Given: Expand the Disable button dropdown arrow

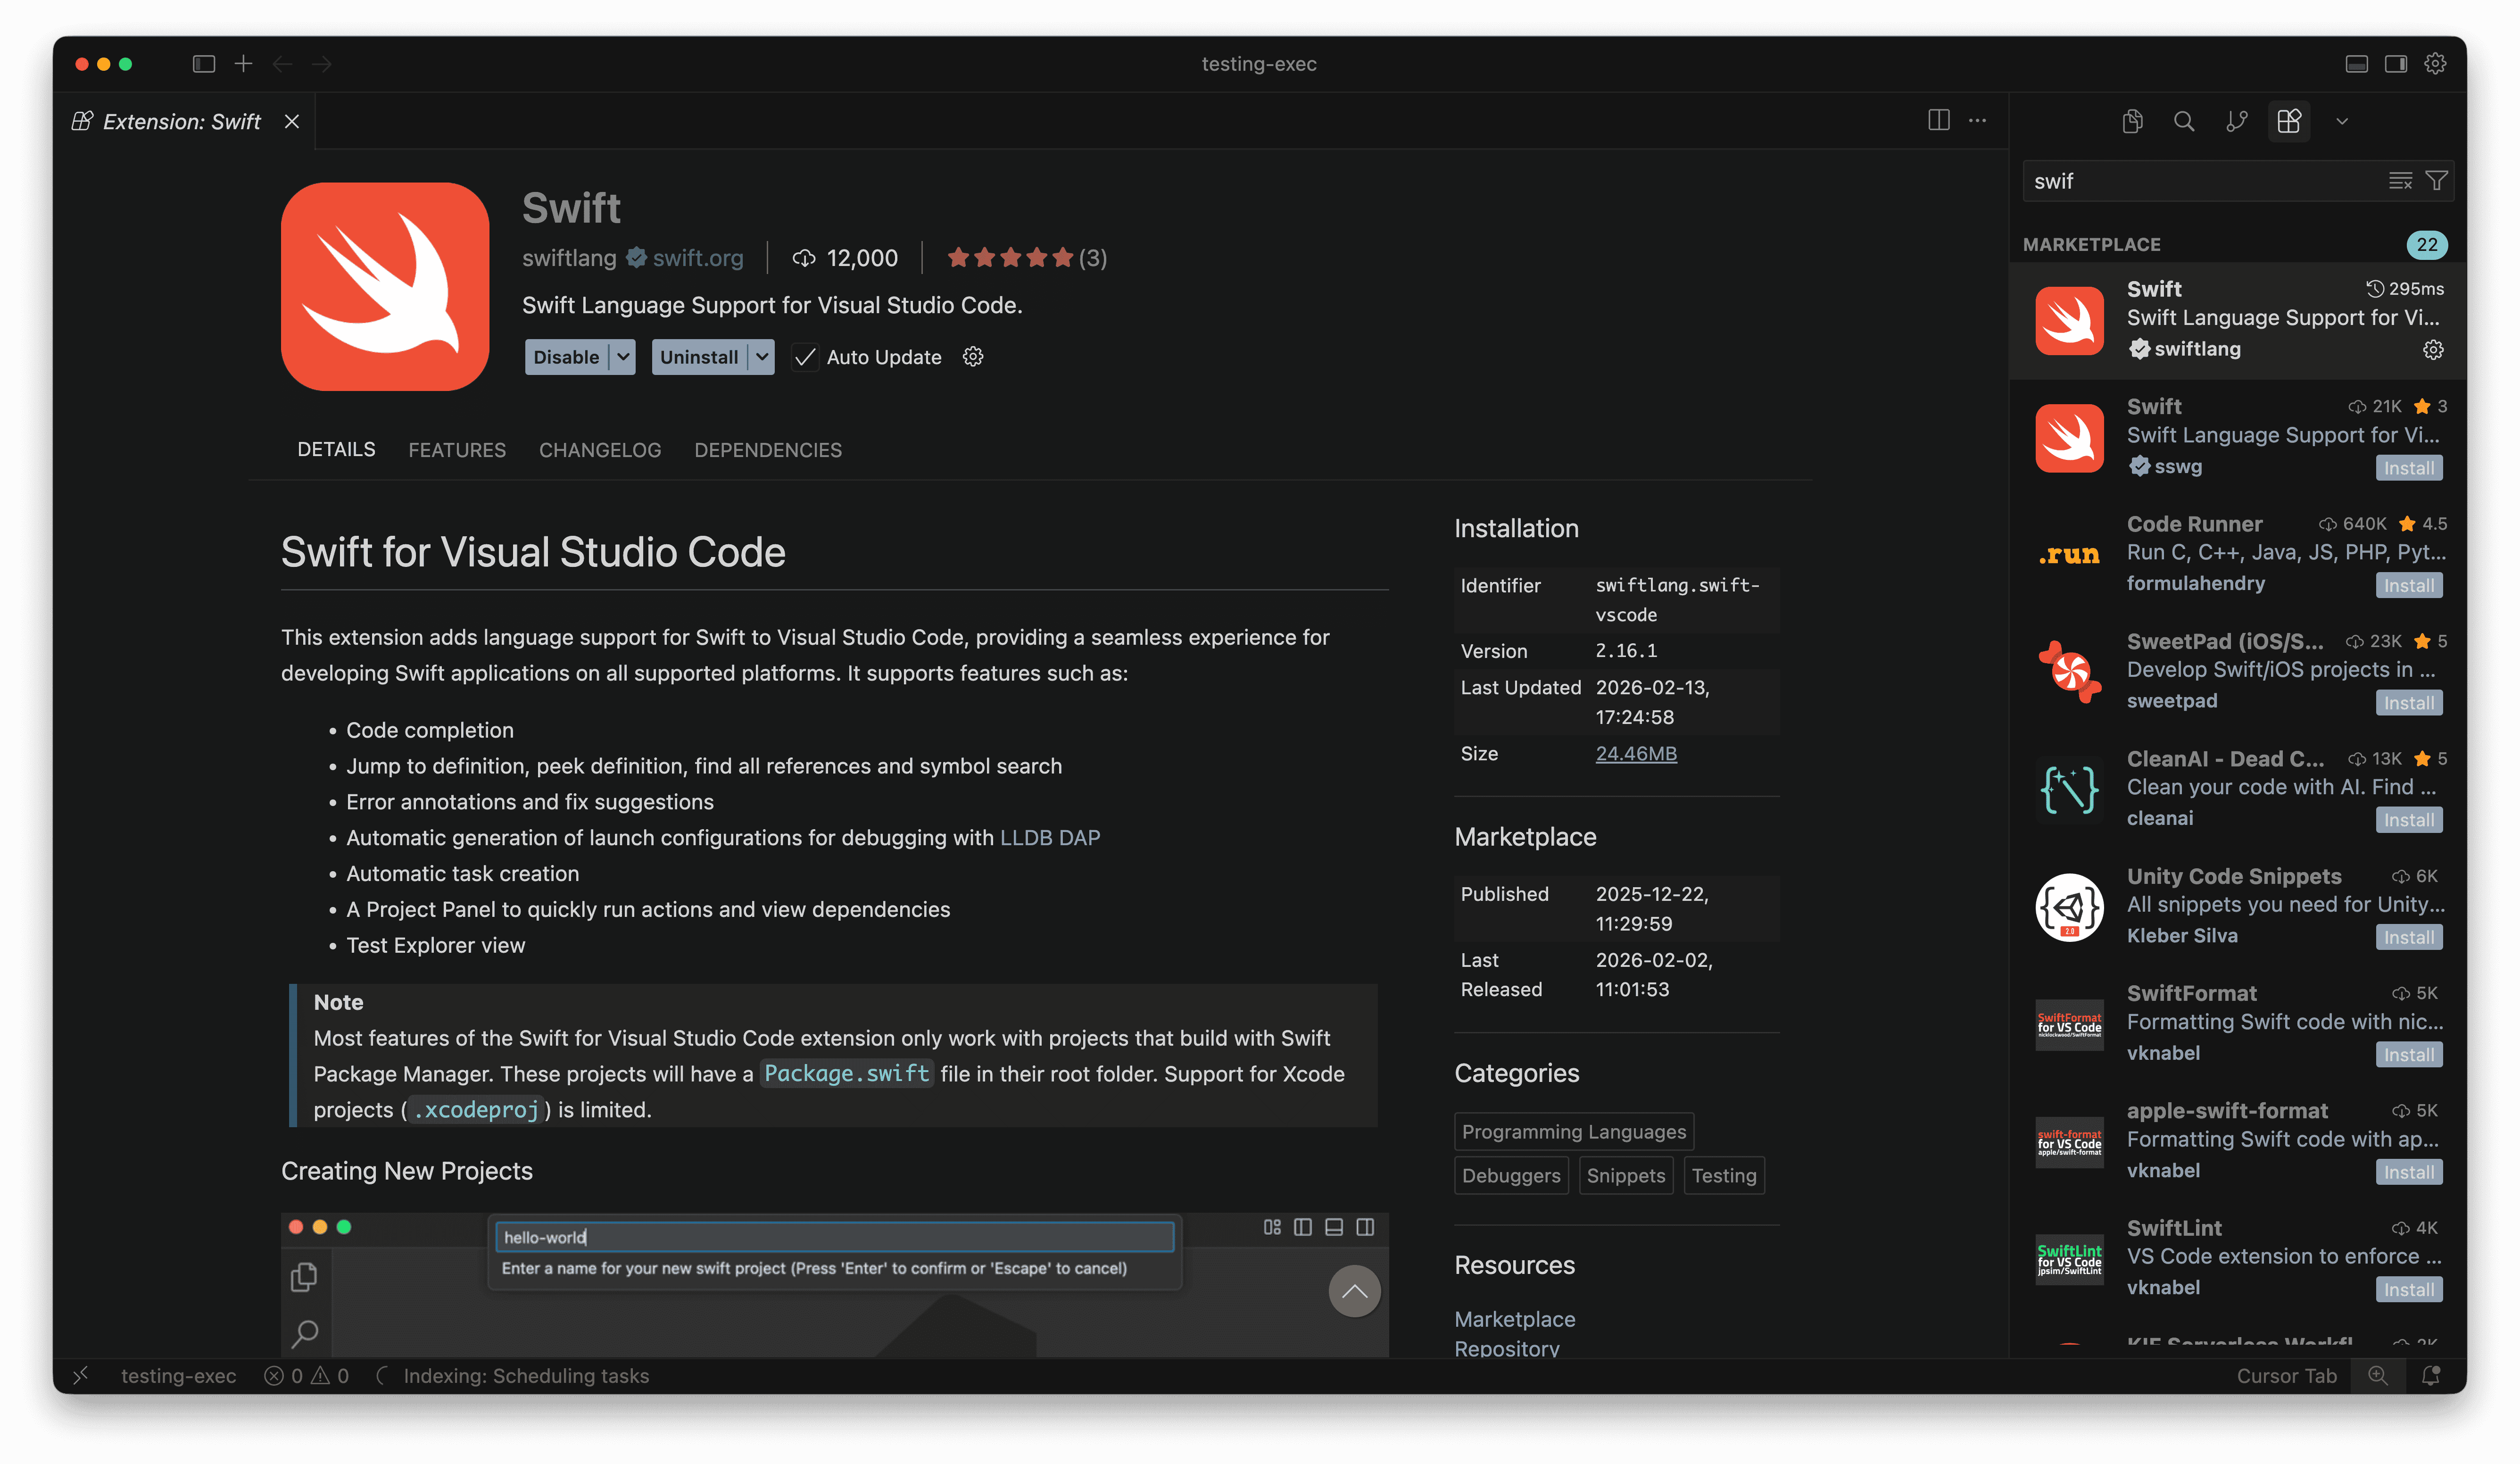Looking at the screenshot, I should pyautogui.click(x=622, y=357).
